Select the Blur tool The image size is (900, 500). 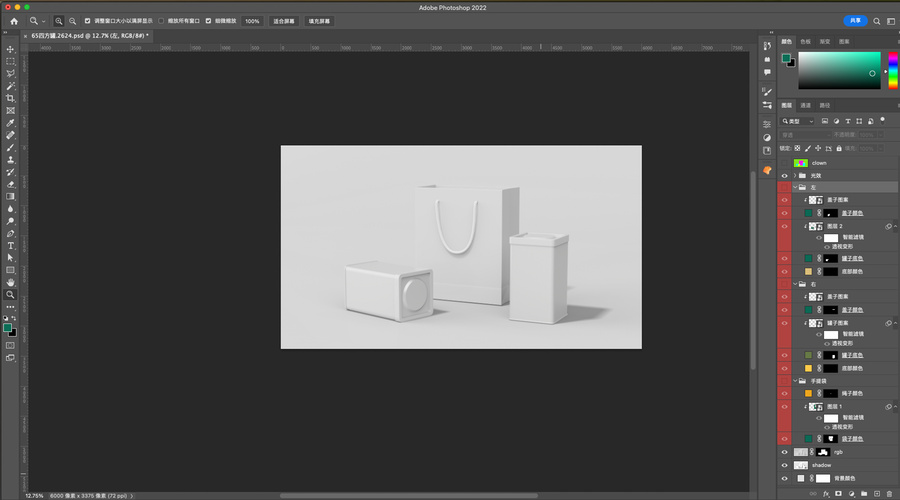[10, 209]
